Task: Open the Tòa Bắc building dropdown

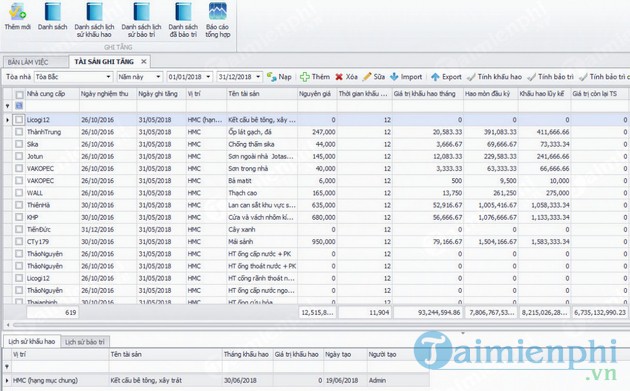Action: pos(108,77)
